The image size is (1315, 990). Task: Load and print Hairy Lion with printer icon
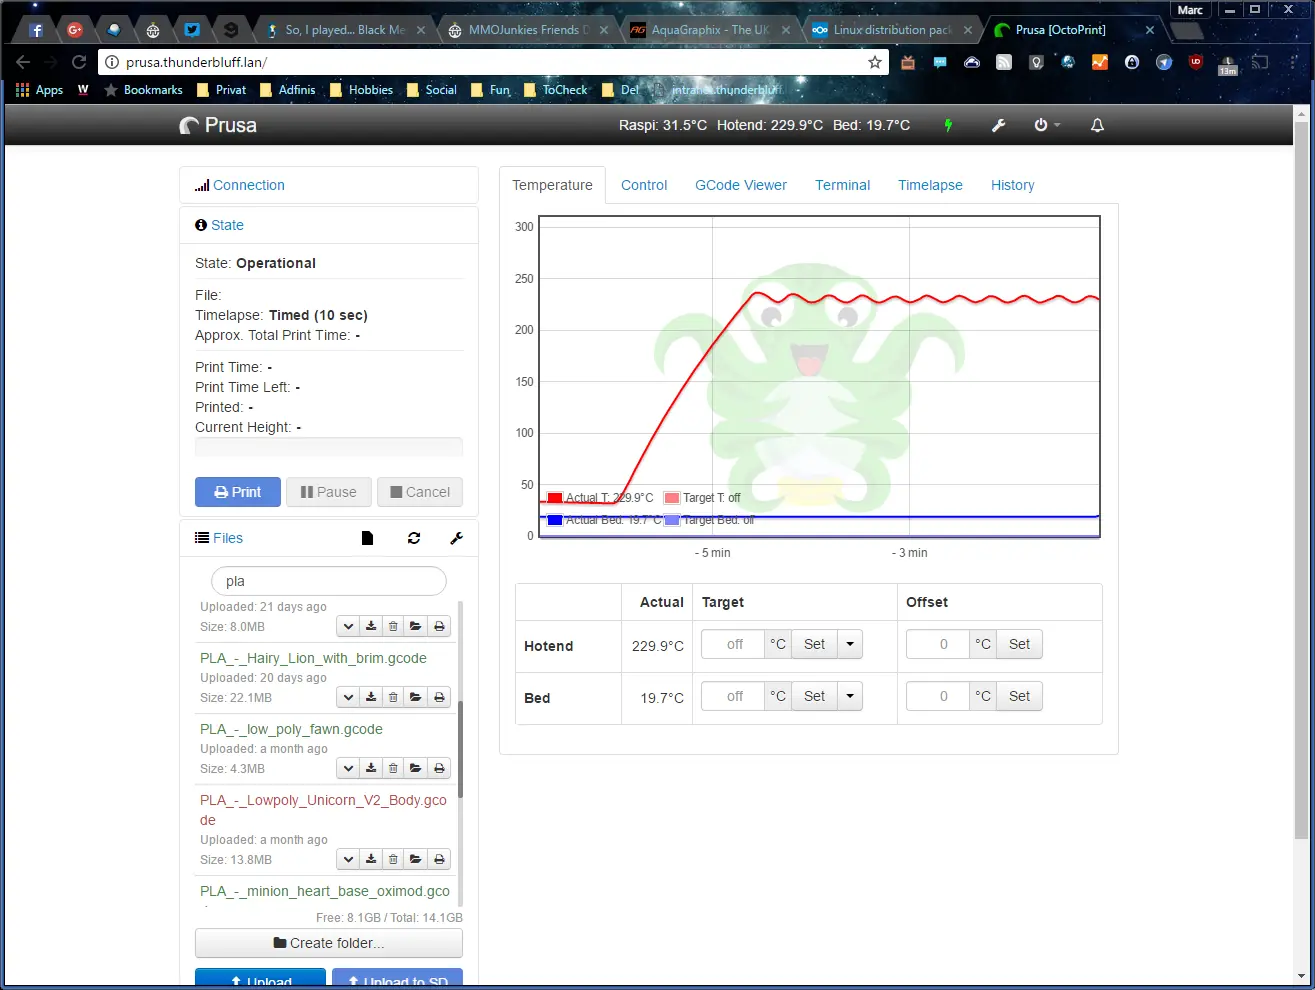(439, 697)
